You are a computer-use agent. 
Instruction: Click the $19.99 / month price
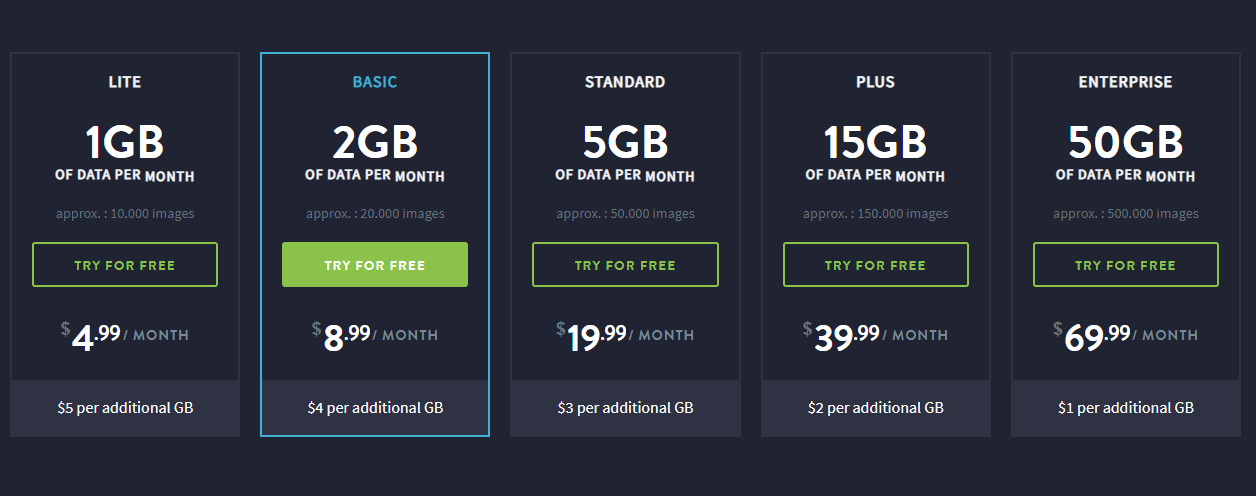[x=625, y=336]
